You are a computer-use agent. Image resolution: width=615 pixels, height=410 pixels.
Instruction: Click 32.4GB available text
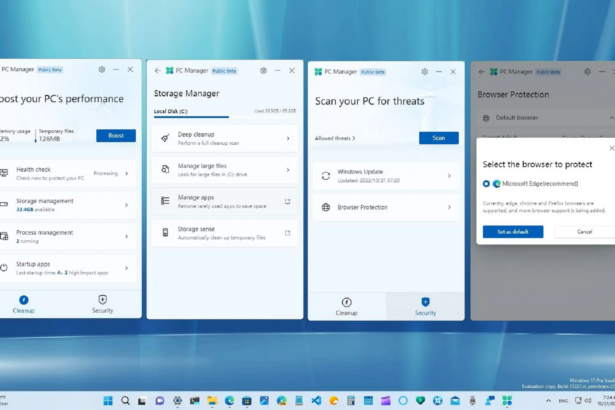[x=35, y=210]
